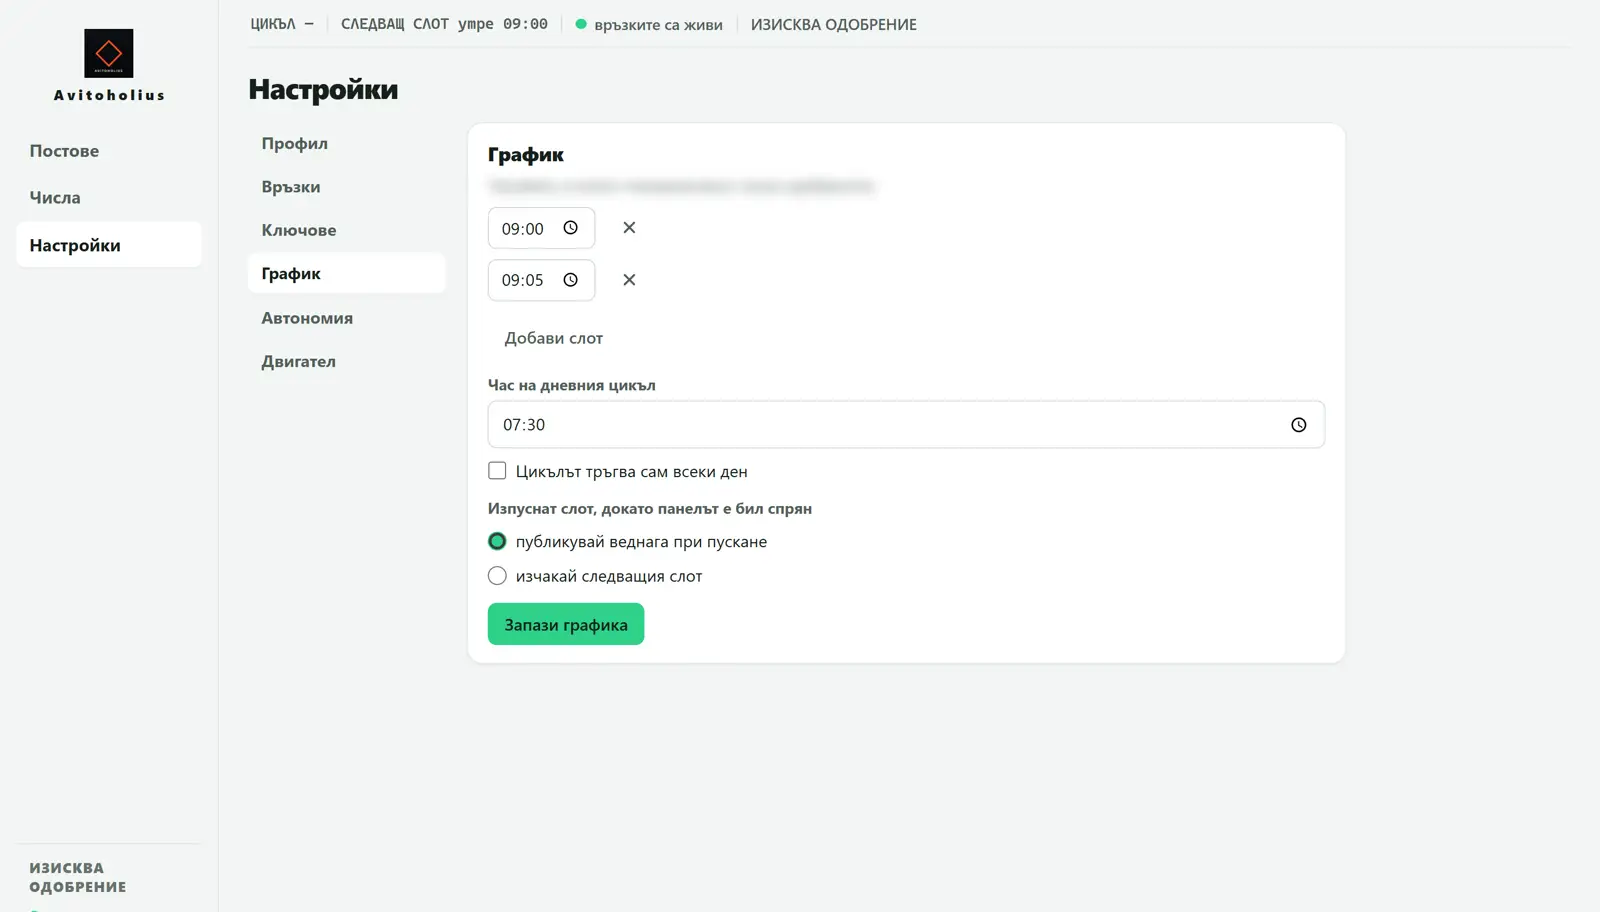The image size is (1600, 912).
Task: Switch to Връзки settings tab
Action: point(346,187)
